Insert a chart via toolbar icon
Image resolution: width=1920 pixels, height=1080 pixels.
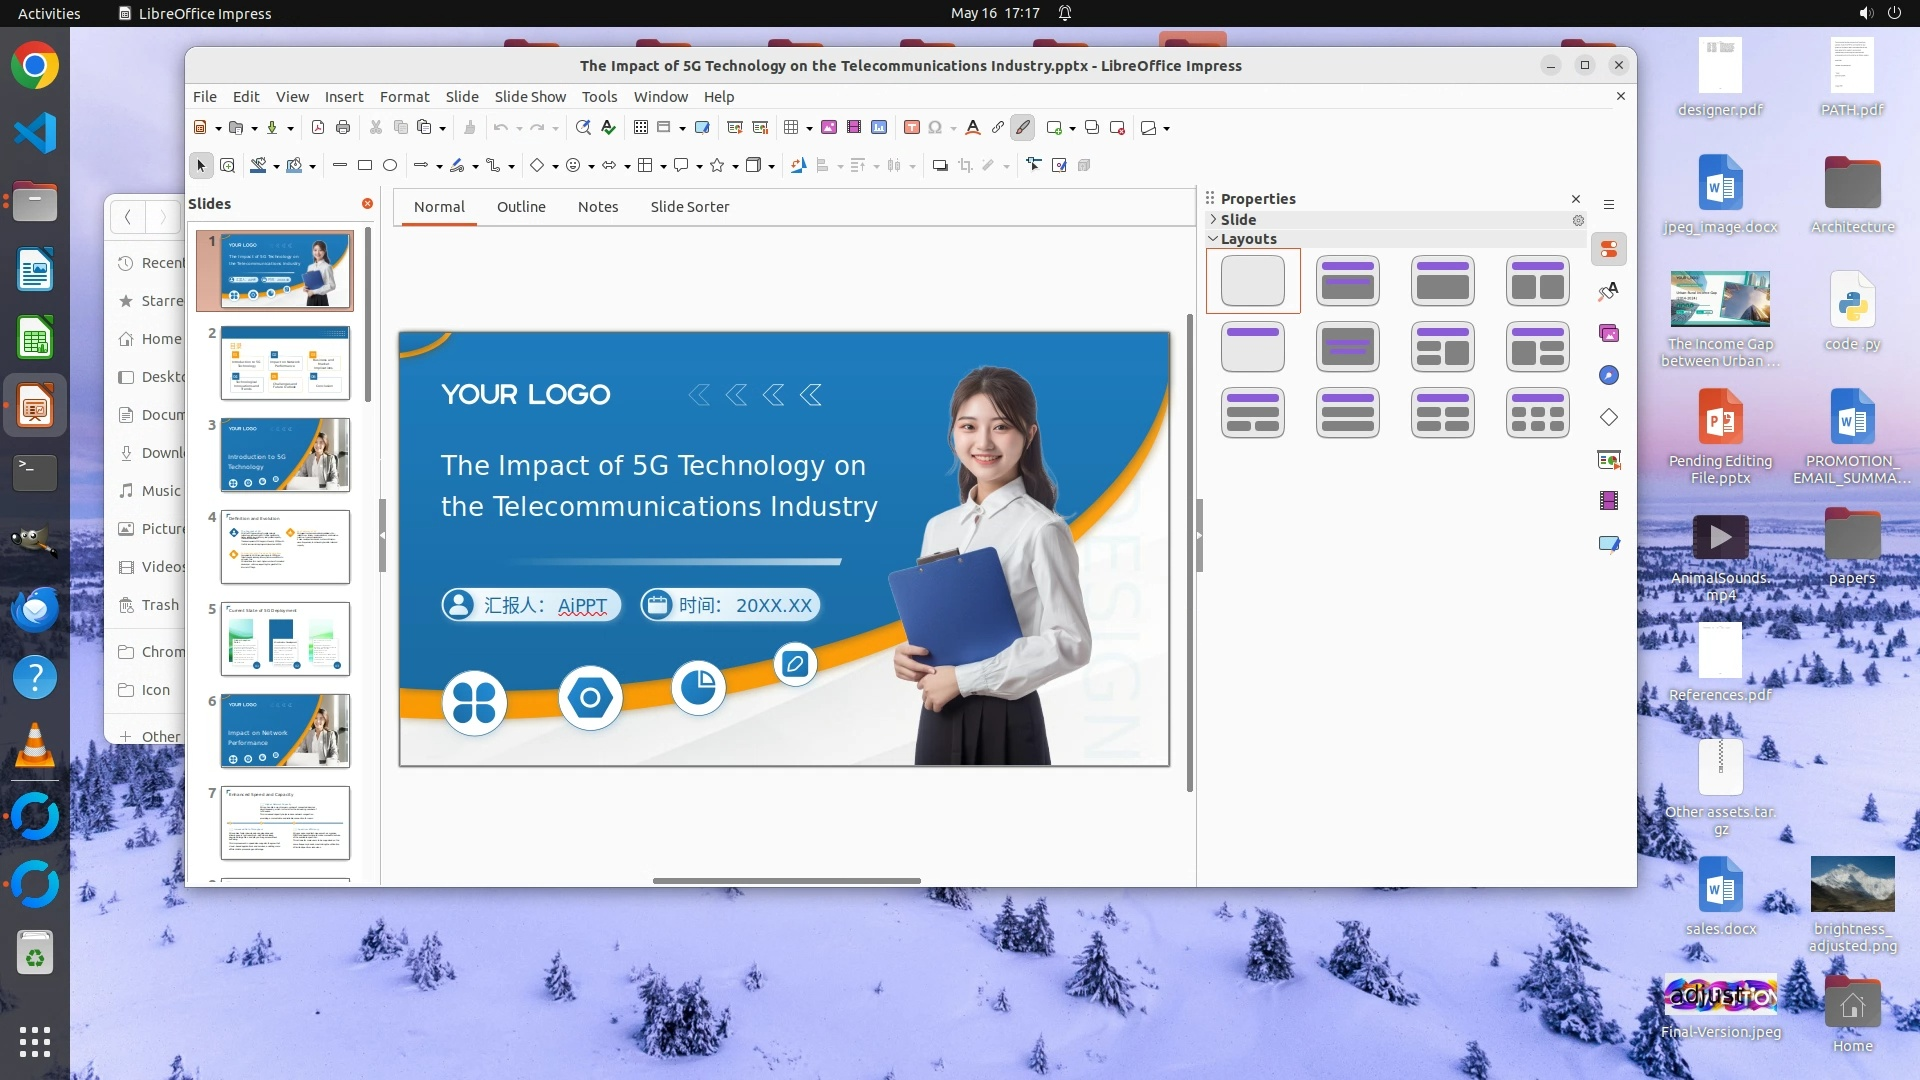[x=879, y=128]
